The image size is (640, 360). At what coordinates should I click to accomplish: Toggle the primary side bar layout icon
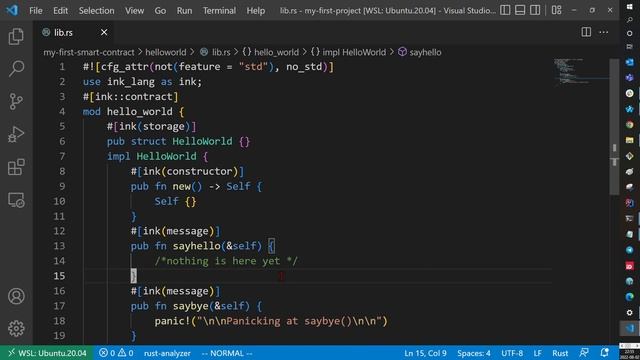tap(505, 10)
